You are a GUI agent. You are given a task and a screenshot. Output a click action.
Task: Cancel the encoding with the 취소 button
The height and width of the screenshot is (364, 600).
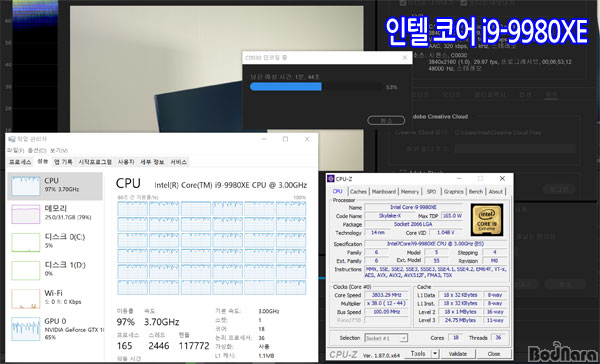(x=386, y=121)
